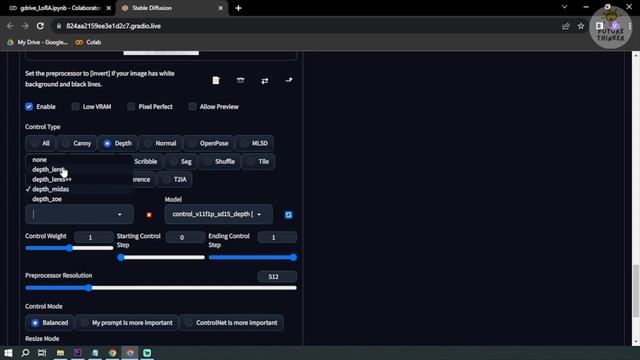Click the mirror webcam swap arrows icon
This screenshot has height=360, width=640.
[x=264, y=81]
